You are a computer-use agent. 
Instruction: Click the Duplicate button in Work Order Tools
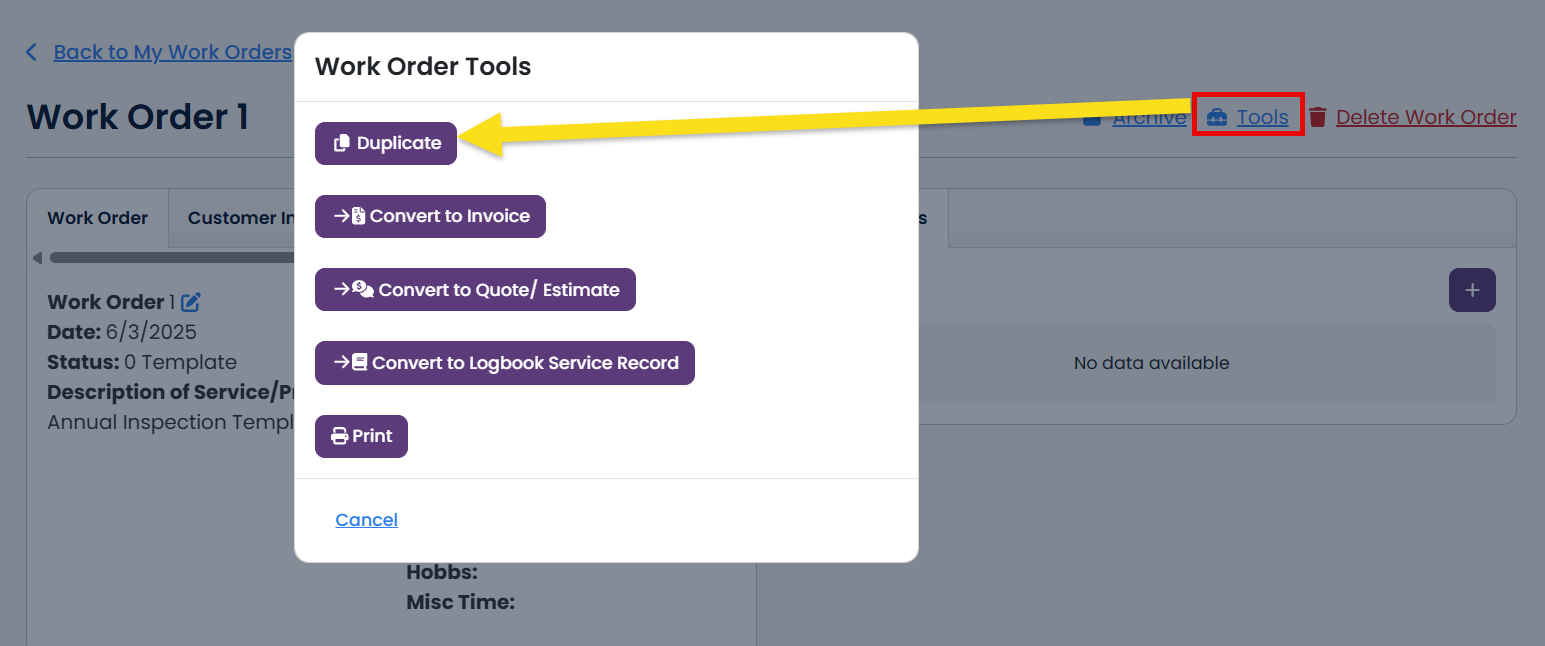click(x=385, y=143)
